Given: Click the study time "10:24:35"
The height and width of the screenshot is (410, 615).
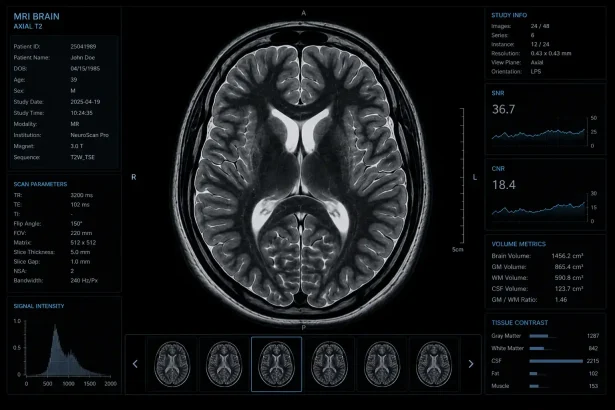Looking at the screenshot, I should tap(82, 113).
